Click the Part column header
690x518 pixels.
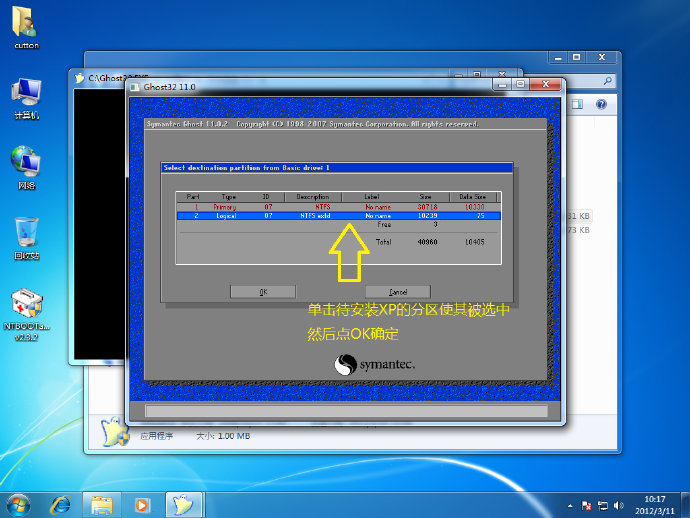click(192, 197)
